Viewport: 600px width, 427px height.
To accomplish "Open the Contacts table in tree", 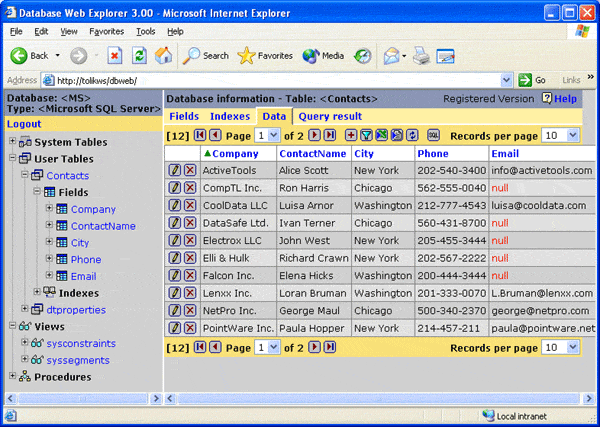I will (68, 176).
